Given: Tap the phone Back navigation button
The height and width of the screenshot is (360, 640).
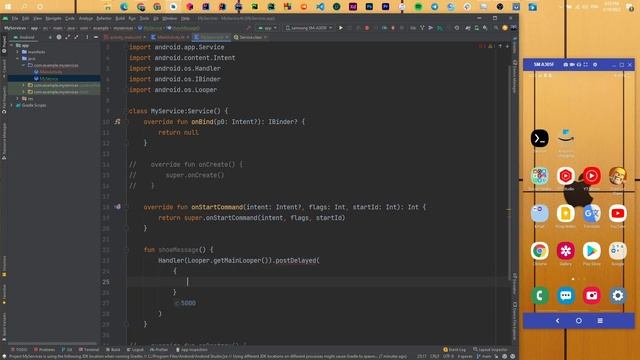Looking at the screenshot, I should click(x=558, y=321).
